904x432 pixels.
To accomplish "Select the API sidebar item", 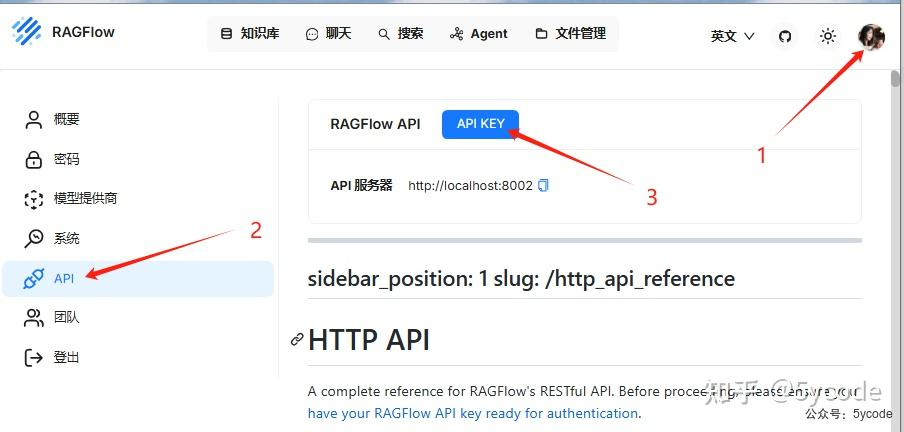I will [x=64, y=278].
